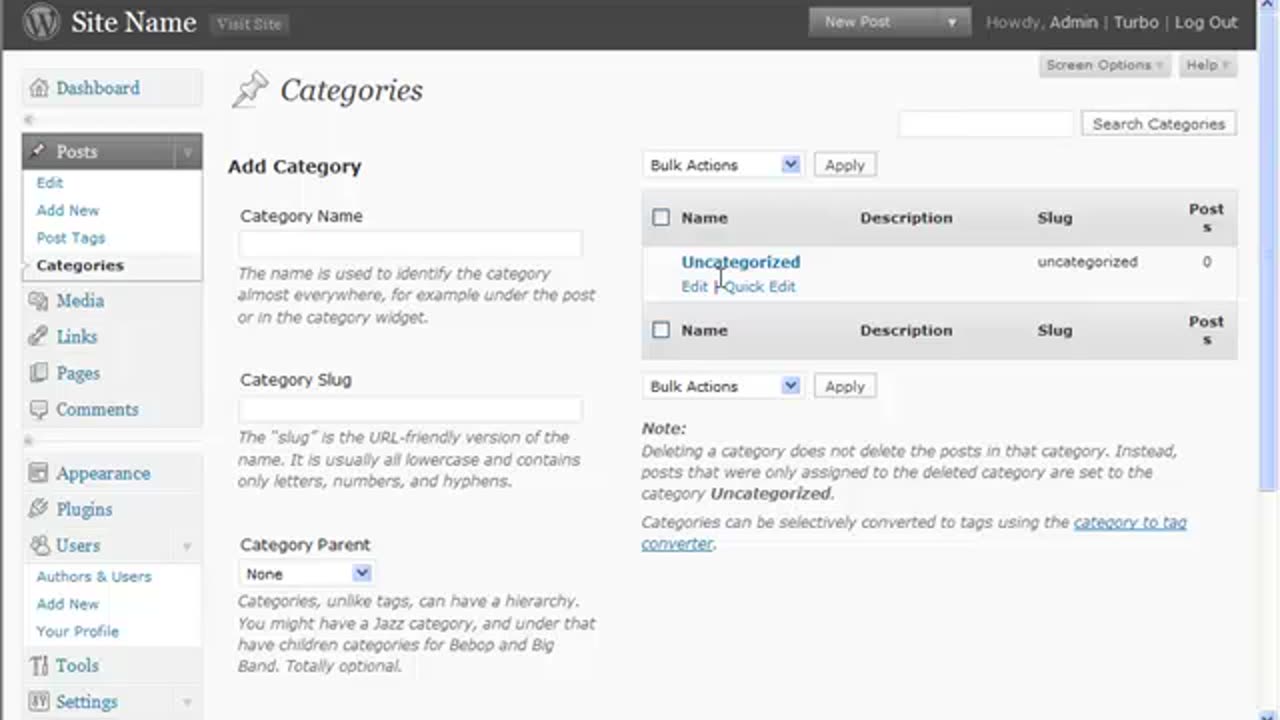Expand Screen Options panel
Screen dimensions: 1280x720
pyautogui.click(x=1104, y=65)
